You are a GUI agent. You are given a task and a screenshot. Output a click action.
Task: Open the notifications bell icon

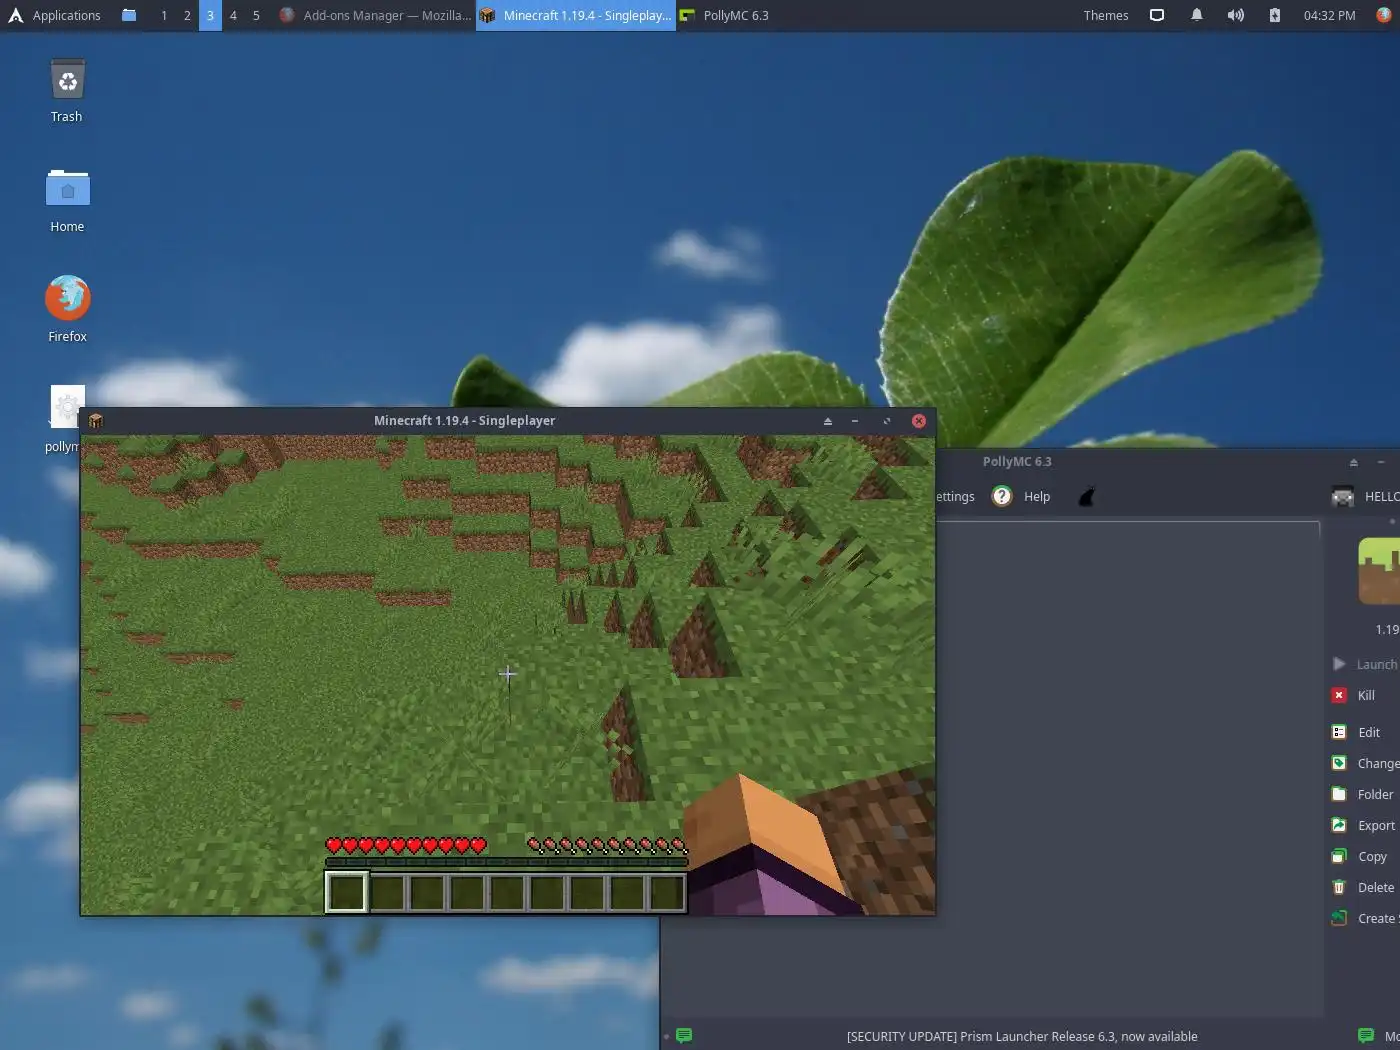(1196, 15)
